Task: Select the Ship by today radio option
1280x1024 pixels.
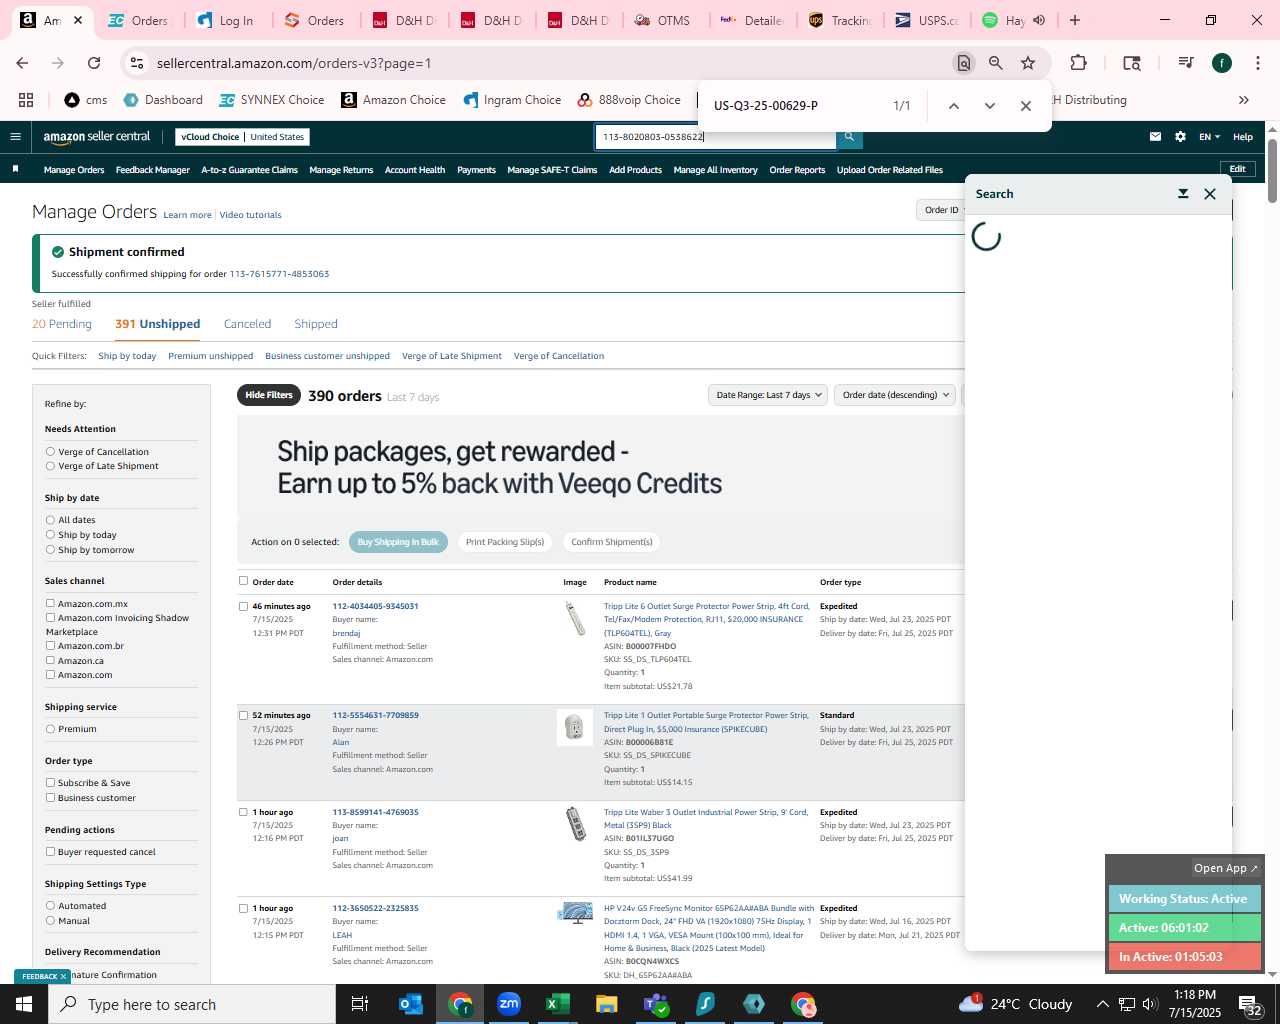Action: pos(50,535)
